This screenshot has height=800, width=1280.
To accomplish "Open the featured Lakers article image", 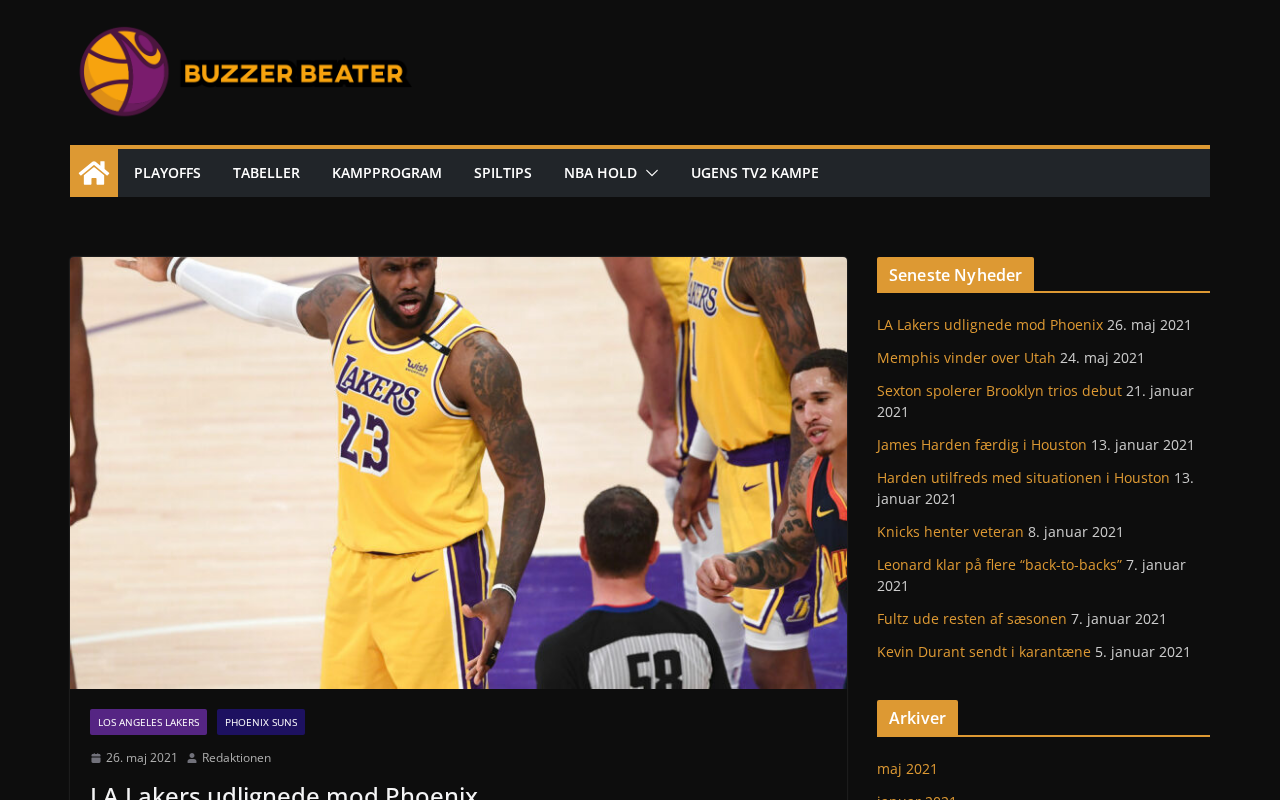I will point(458,473).
